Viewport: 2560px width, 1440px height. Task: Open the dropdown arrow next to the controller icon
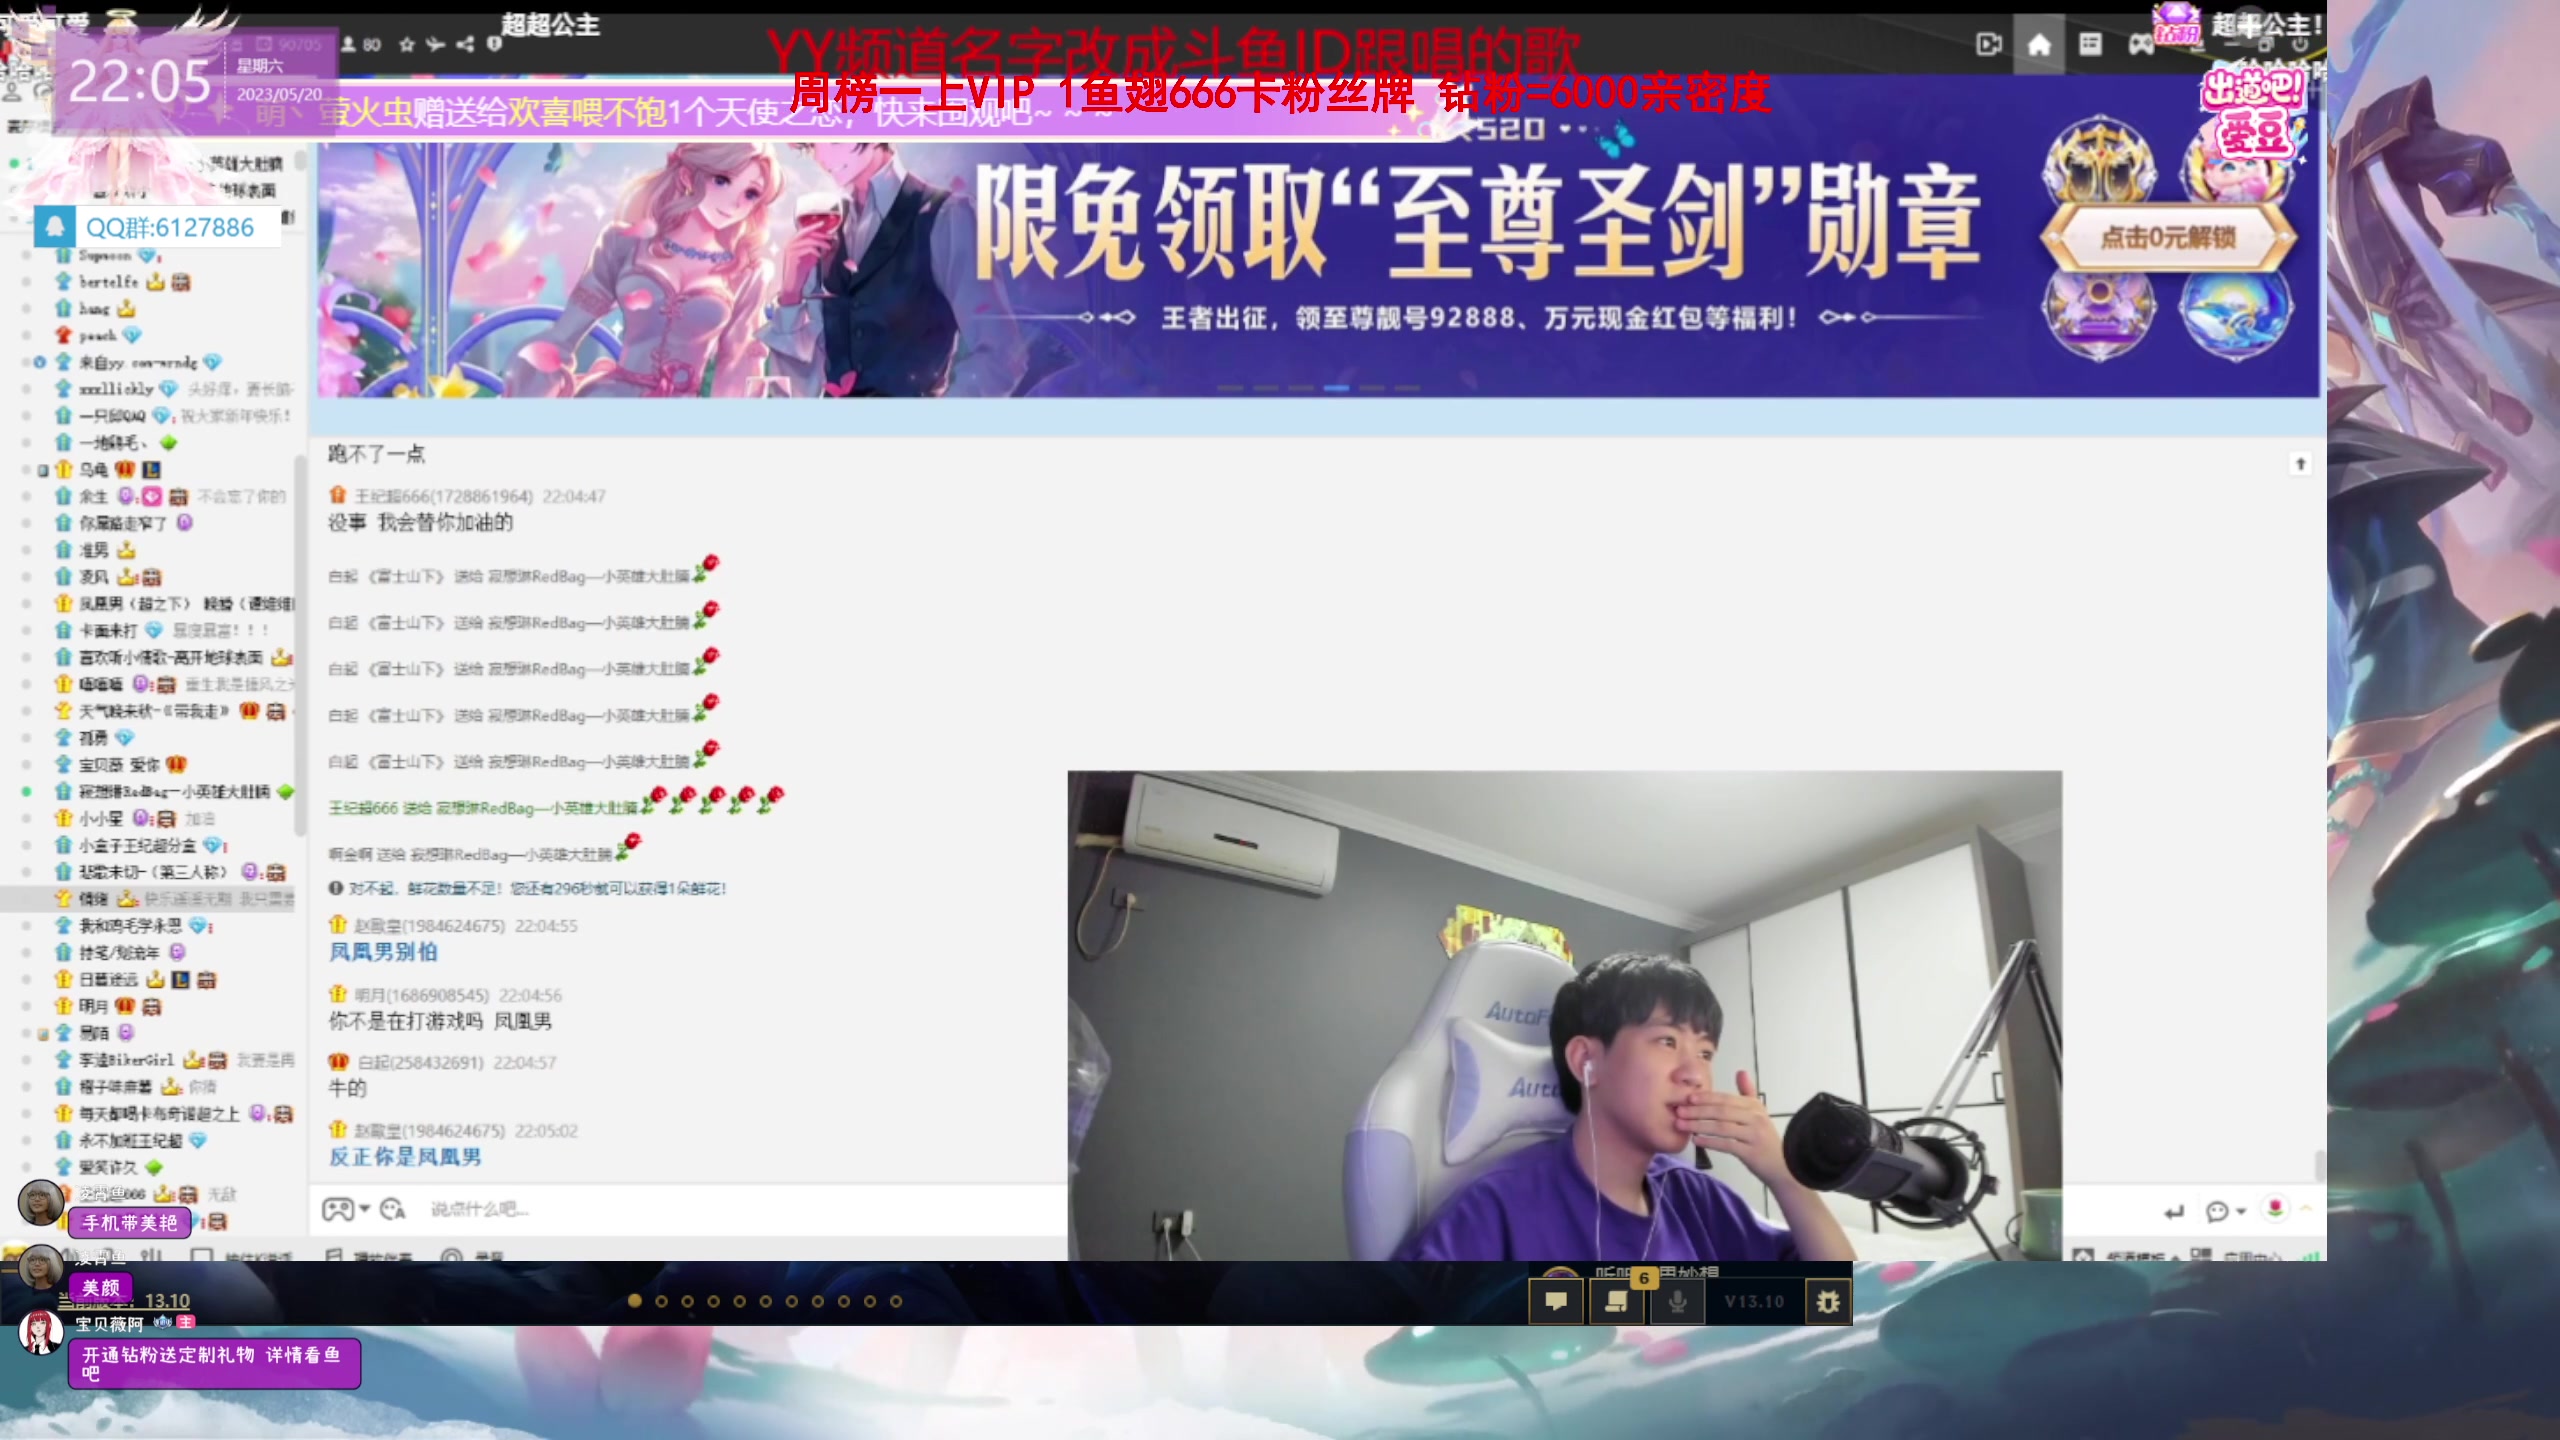point(365,1209)
